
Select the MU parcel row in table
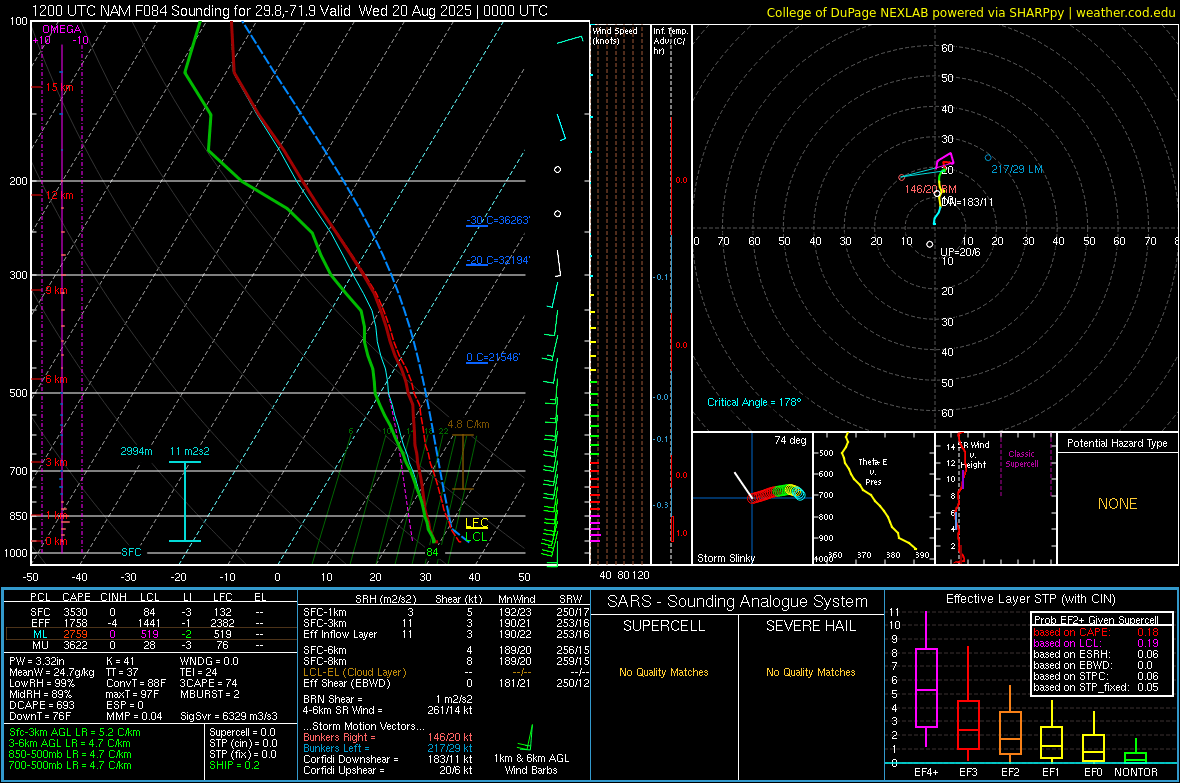tap(149, 644)
